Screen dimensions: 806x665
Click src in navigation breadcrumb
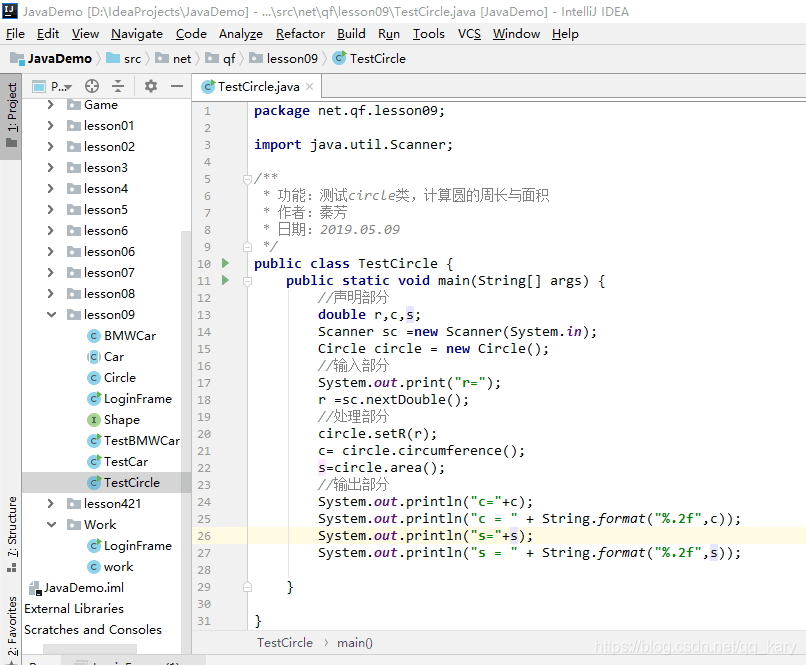123,59
